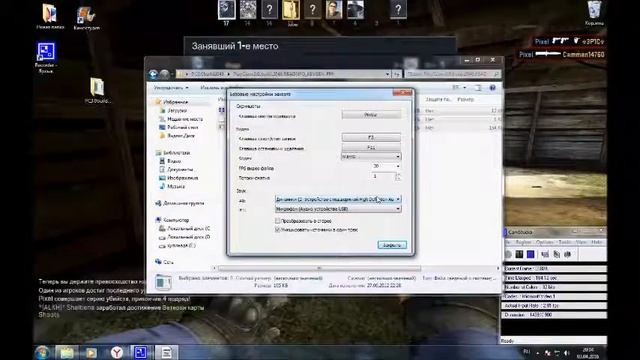Click CamStudio's fifth toolbar icon, after Stop

(x=556, y=254)
